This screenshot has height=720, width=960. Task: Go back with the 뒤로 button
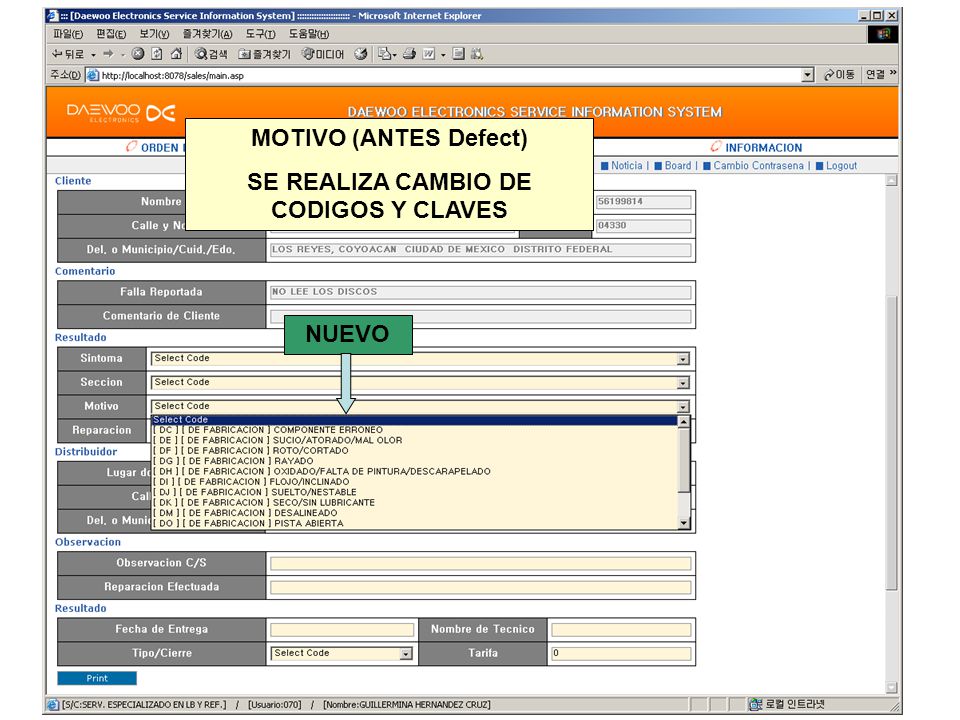(68, 54)
